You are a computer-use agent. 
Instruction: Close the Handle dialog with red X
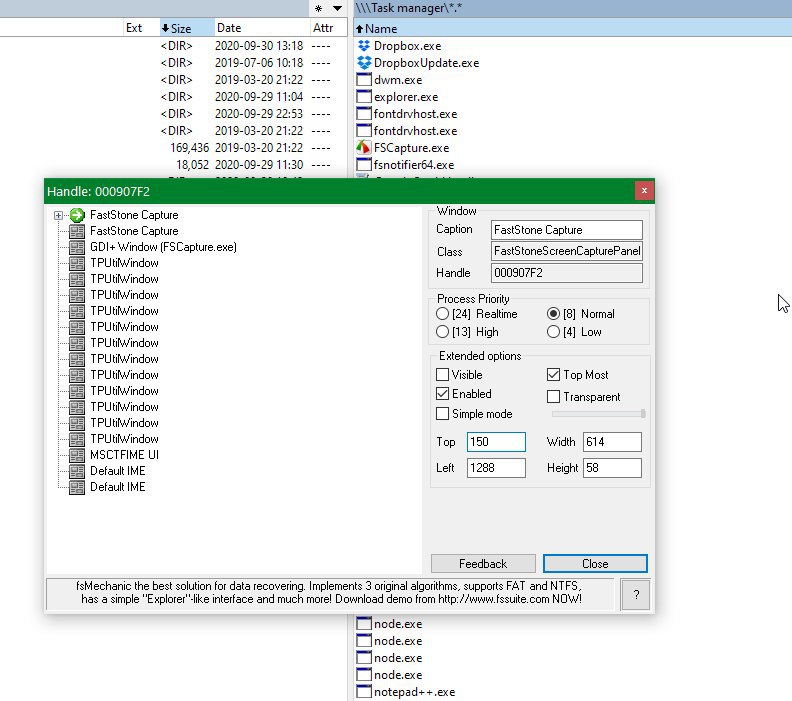pos(644,190)
